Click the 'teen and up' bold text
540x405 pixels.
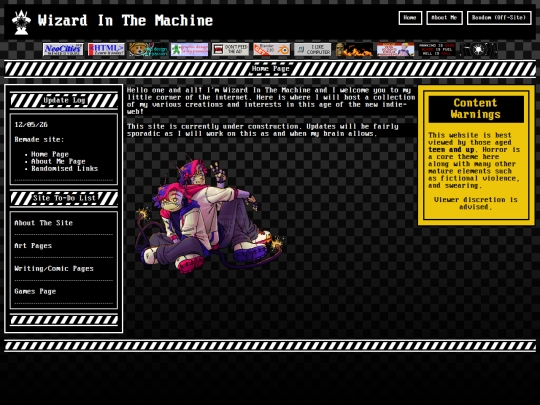tap(451, 149)
